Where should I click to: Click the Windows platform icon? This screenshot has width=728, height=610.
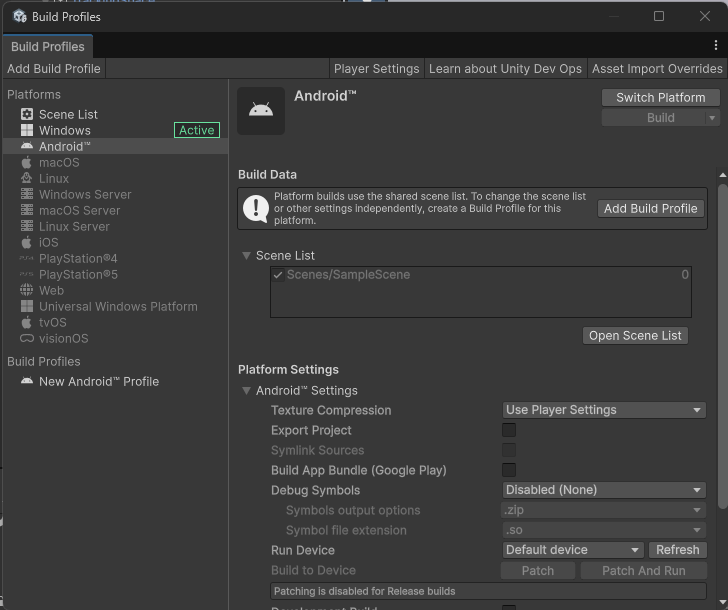coord(27,130)
